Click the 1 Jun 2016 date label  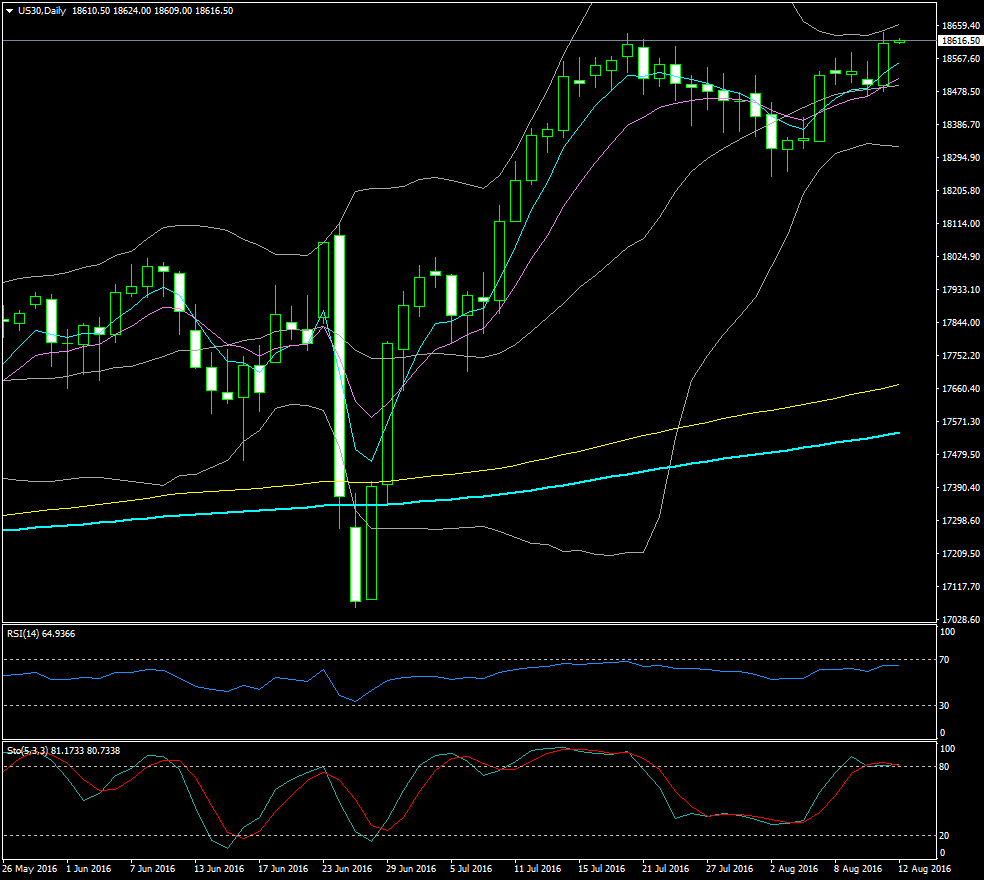88,869
